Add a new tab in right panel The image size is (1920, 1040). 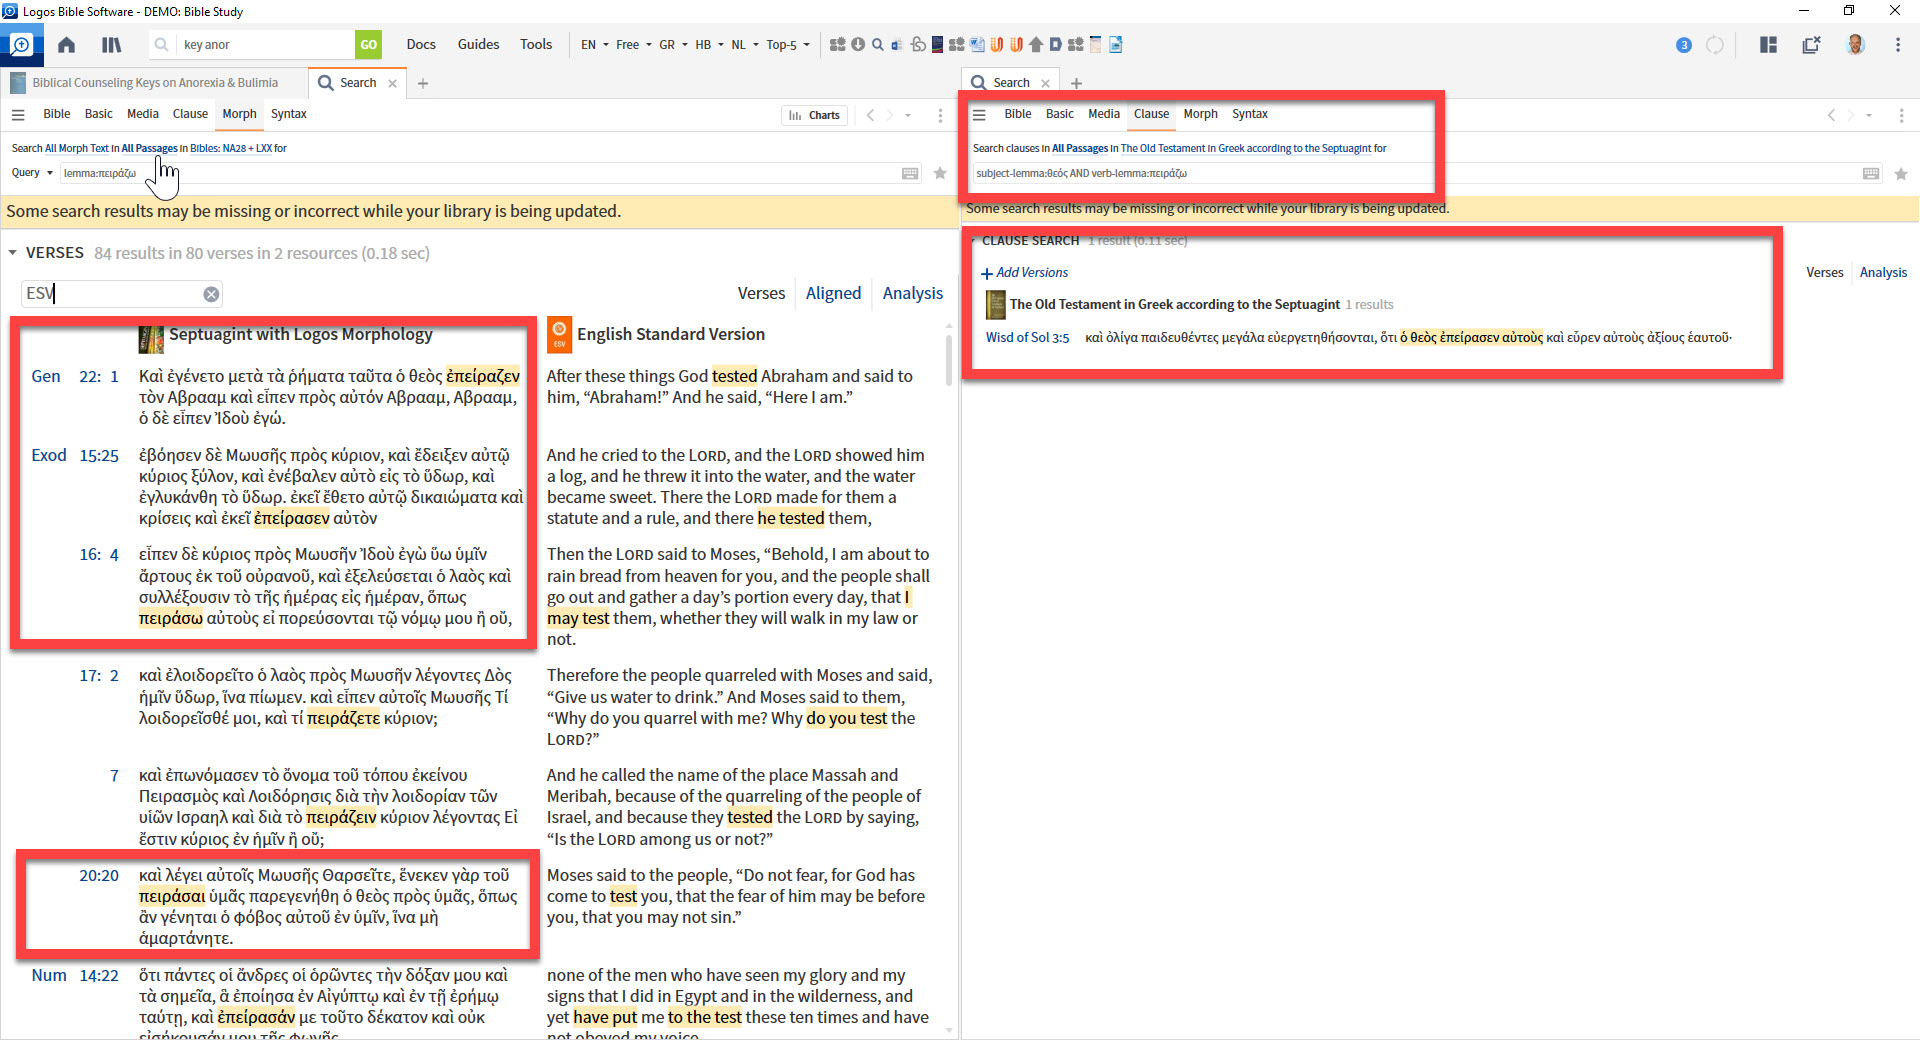coord(1076,83)
